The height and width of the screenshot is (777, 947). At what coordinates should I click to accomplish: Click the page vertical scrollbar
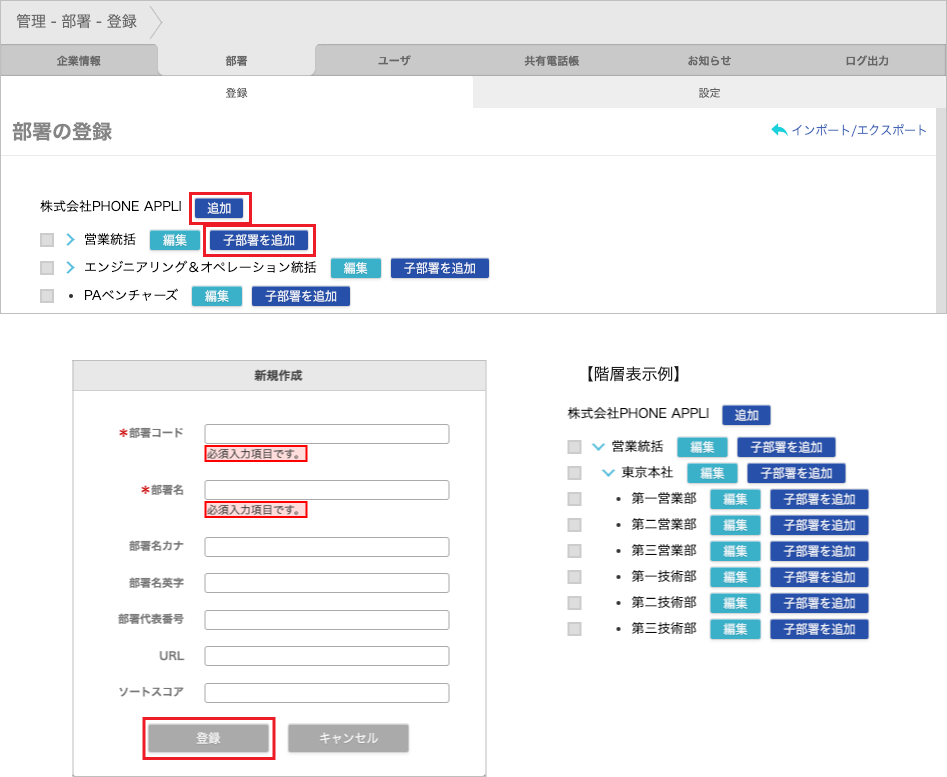tap(942, 210)
